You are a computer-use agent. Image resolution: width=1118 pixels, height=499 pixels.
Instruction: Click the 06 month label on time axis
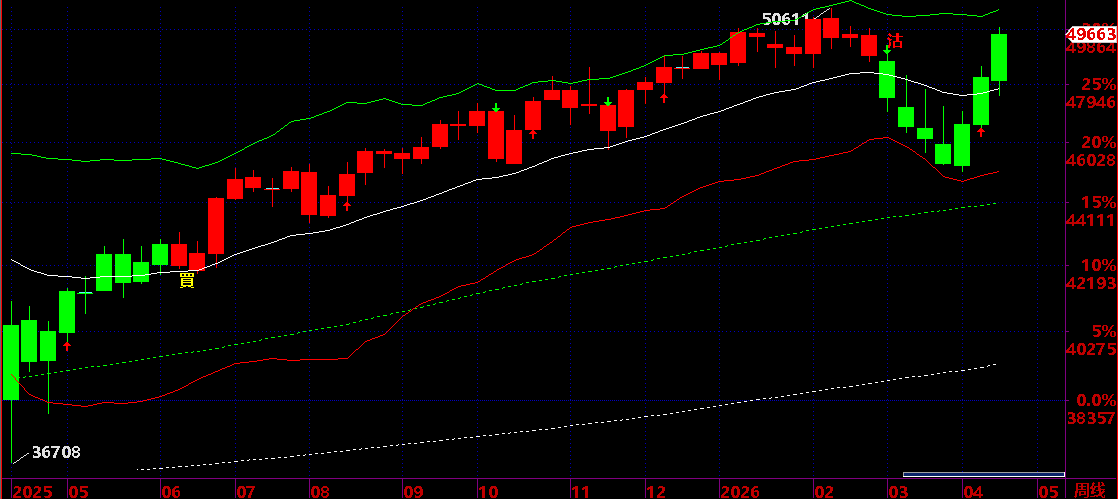pos(171,491)
